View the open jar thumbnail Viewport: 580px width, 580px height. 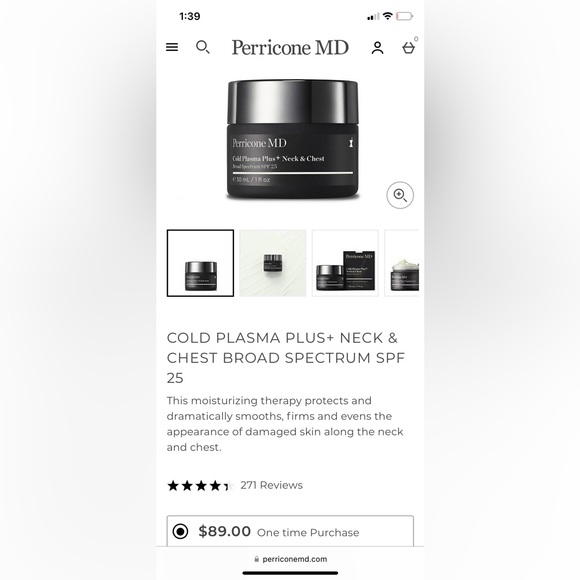click(402, 263)
